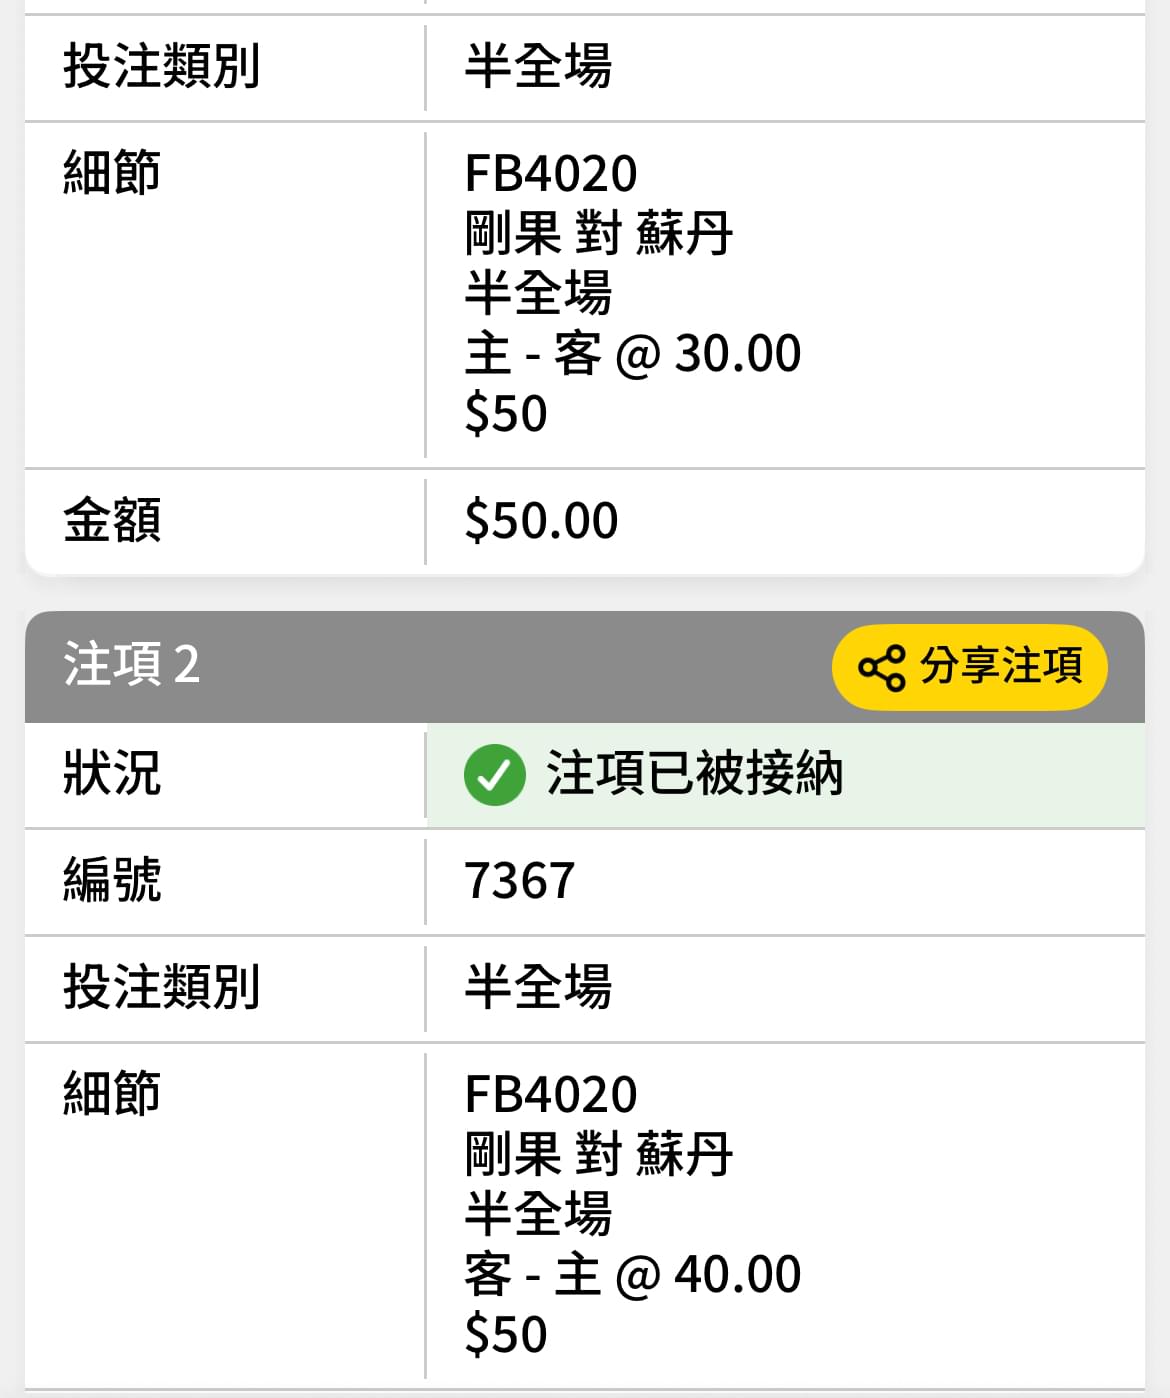This screenshot has width=1170, height=1398.
Task: Tap first 剛果 對 蘇丹 match name
Action: click(599, 233)
